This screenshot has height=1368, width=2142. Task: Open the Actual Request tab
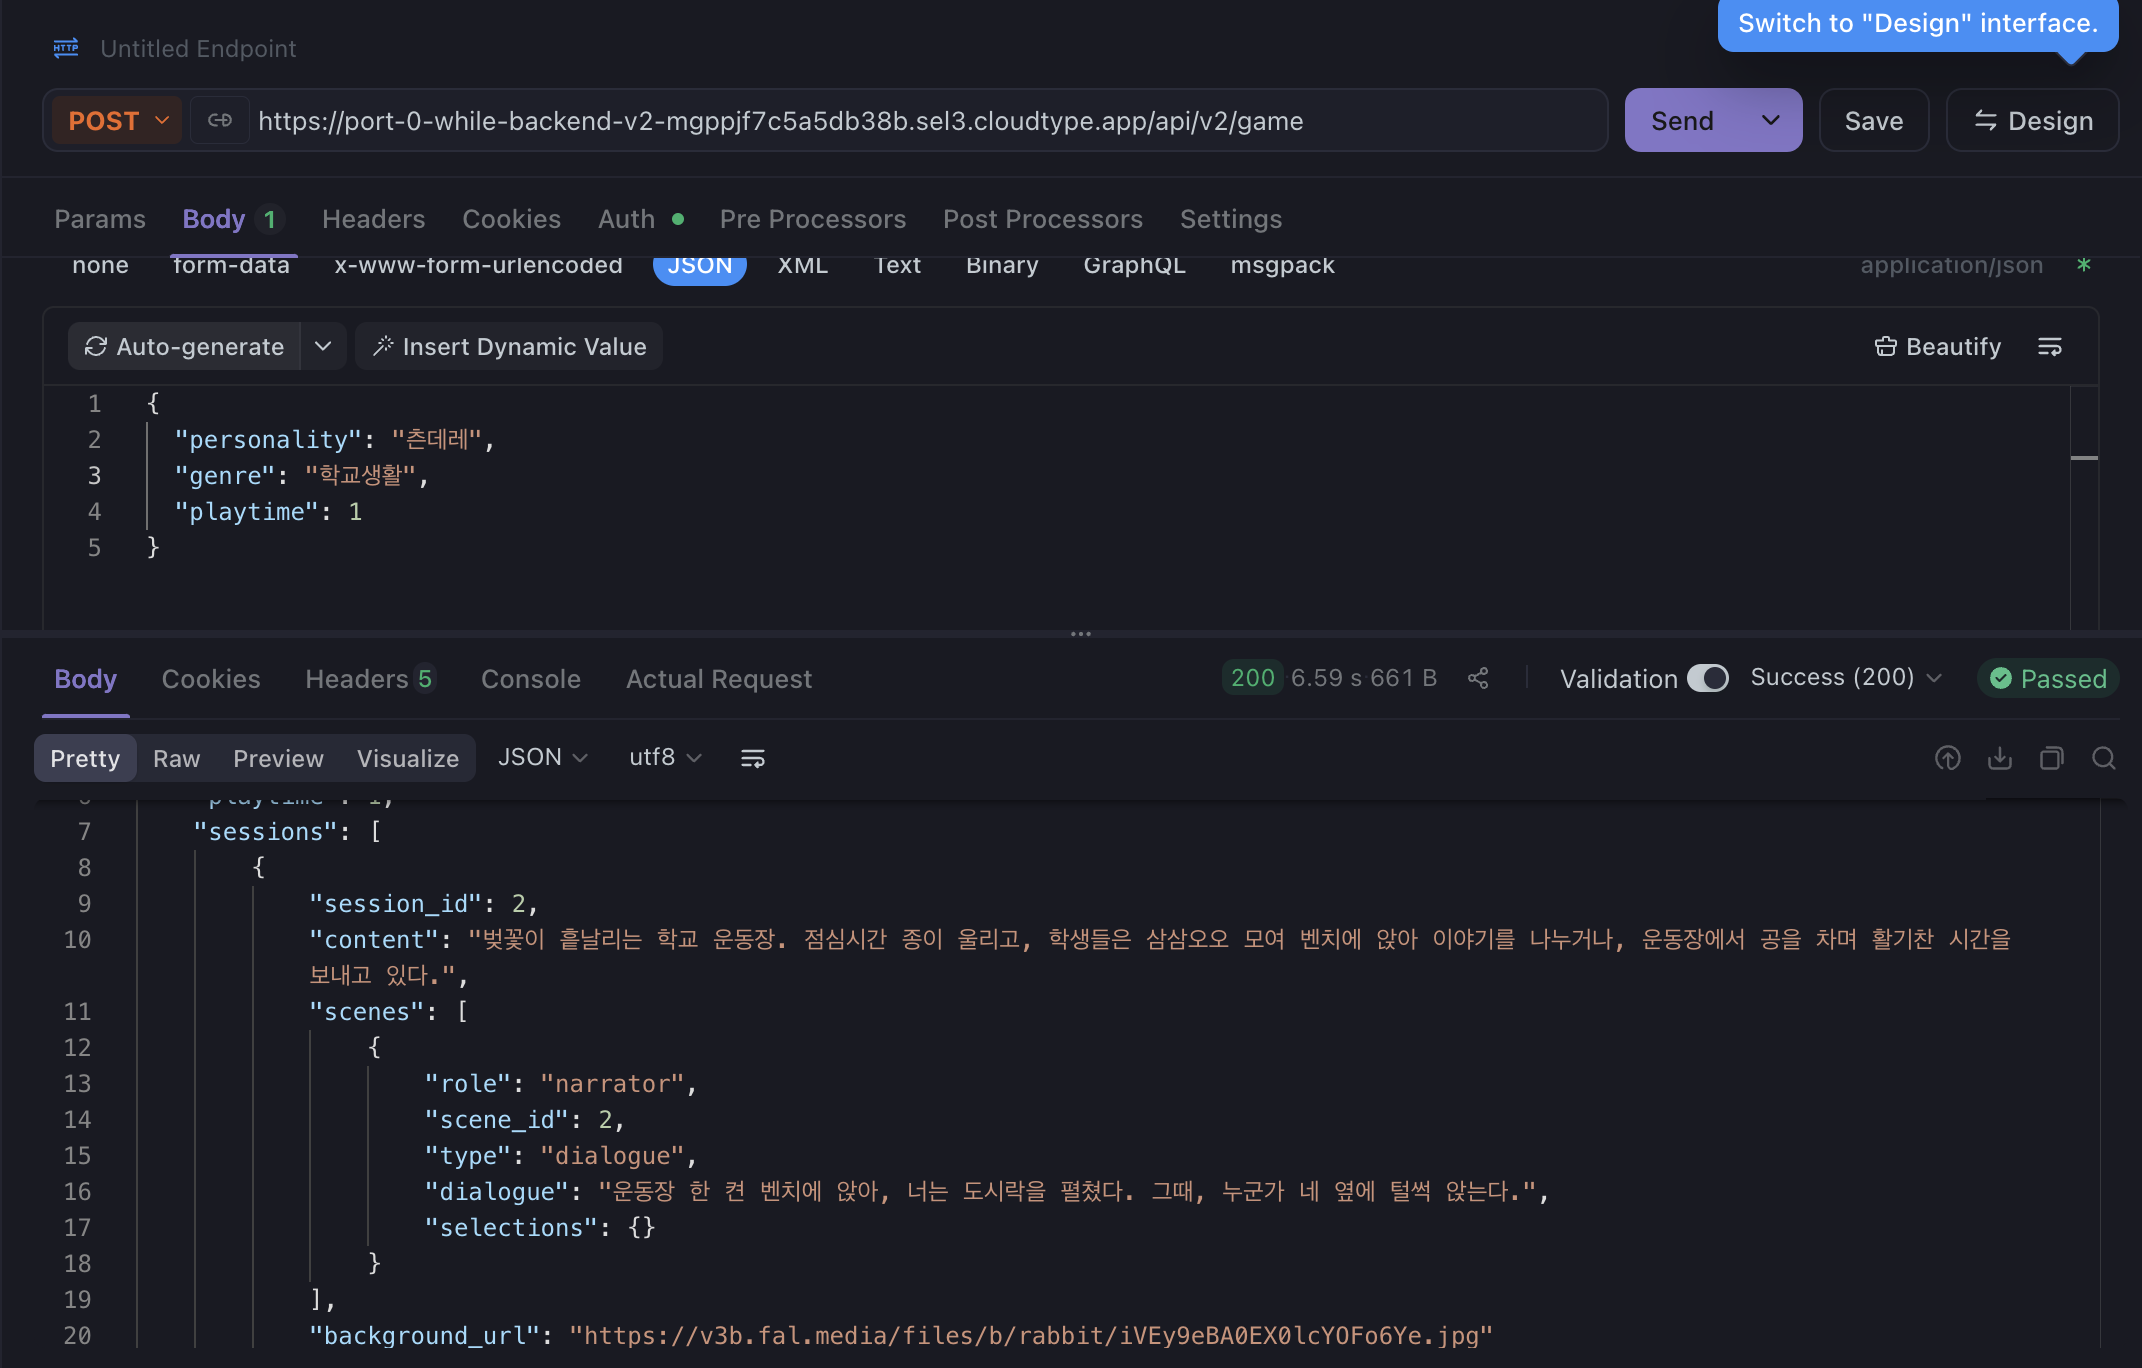coord(719,679)
